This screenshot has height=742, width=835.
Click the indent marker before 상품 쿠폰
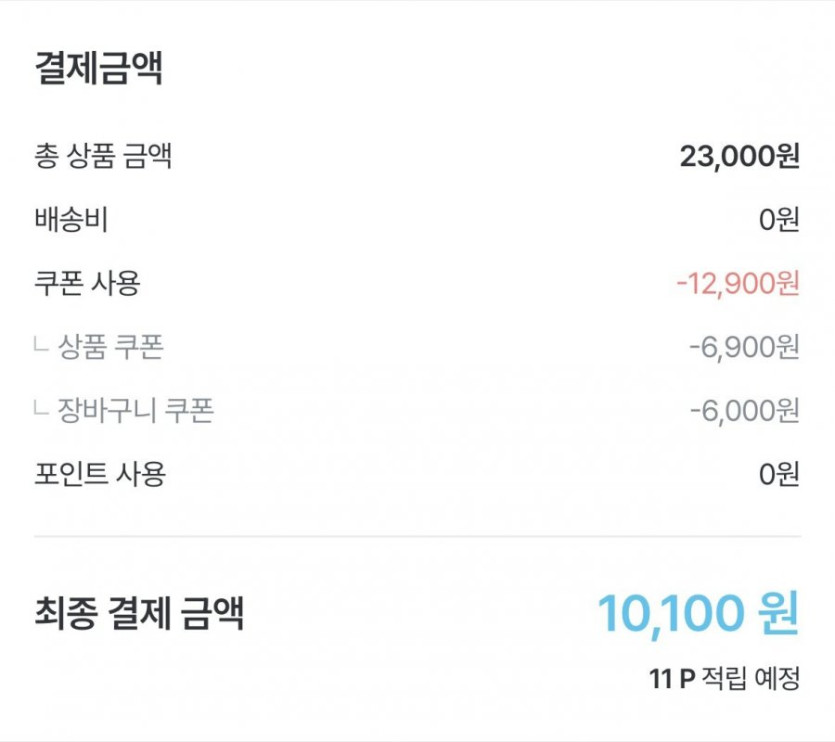(41, 347)
